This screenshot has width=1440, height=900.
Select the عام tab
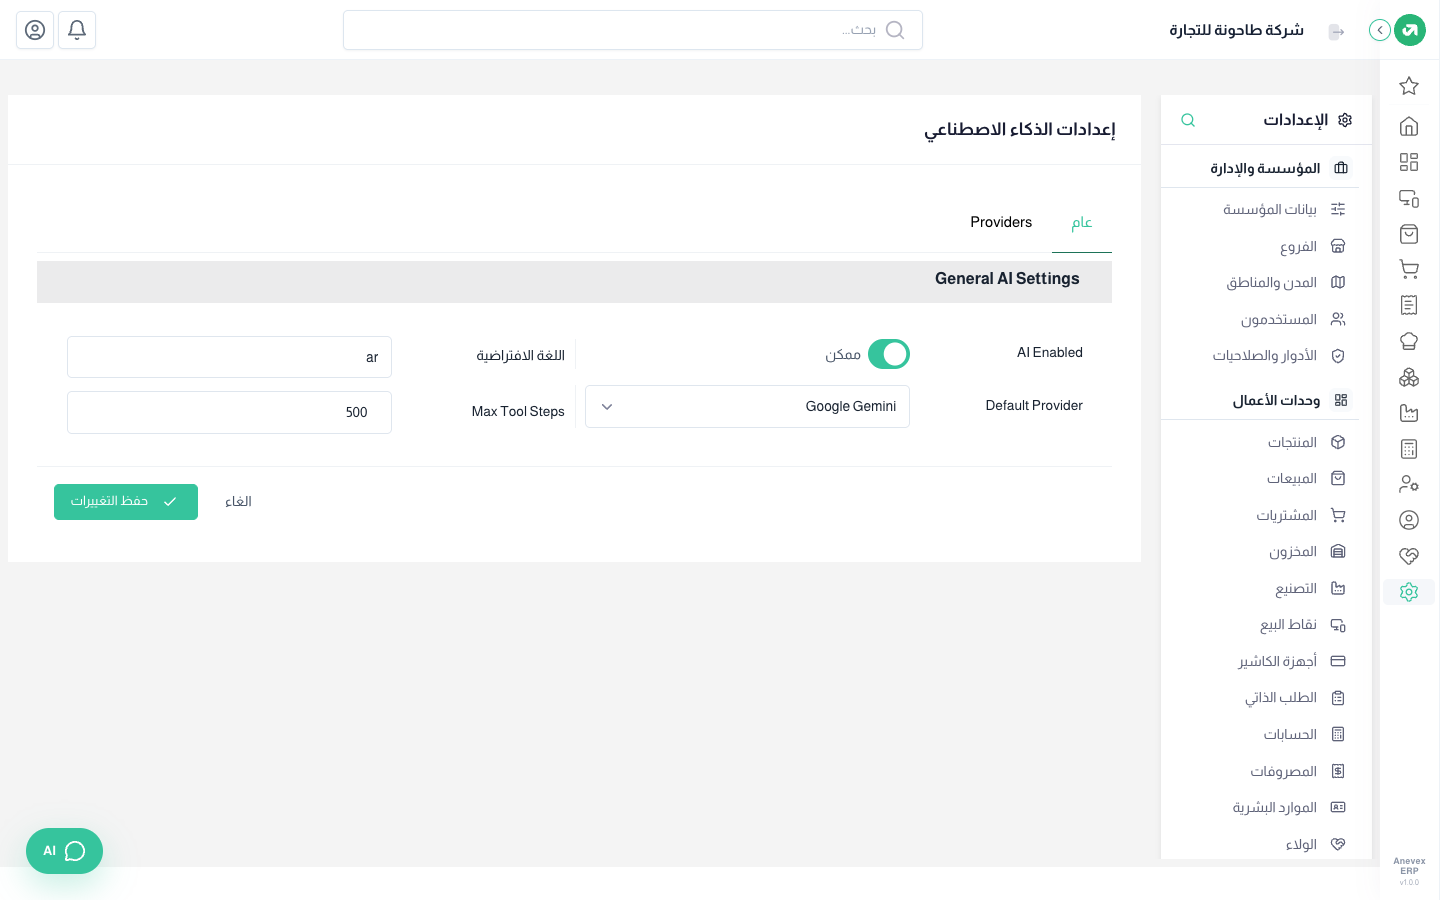pos(1082,223)
